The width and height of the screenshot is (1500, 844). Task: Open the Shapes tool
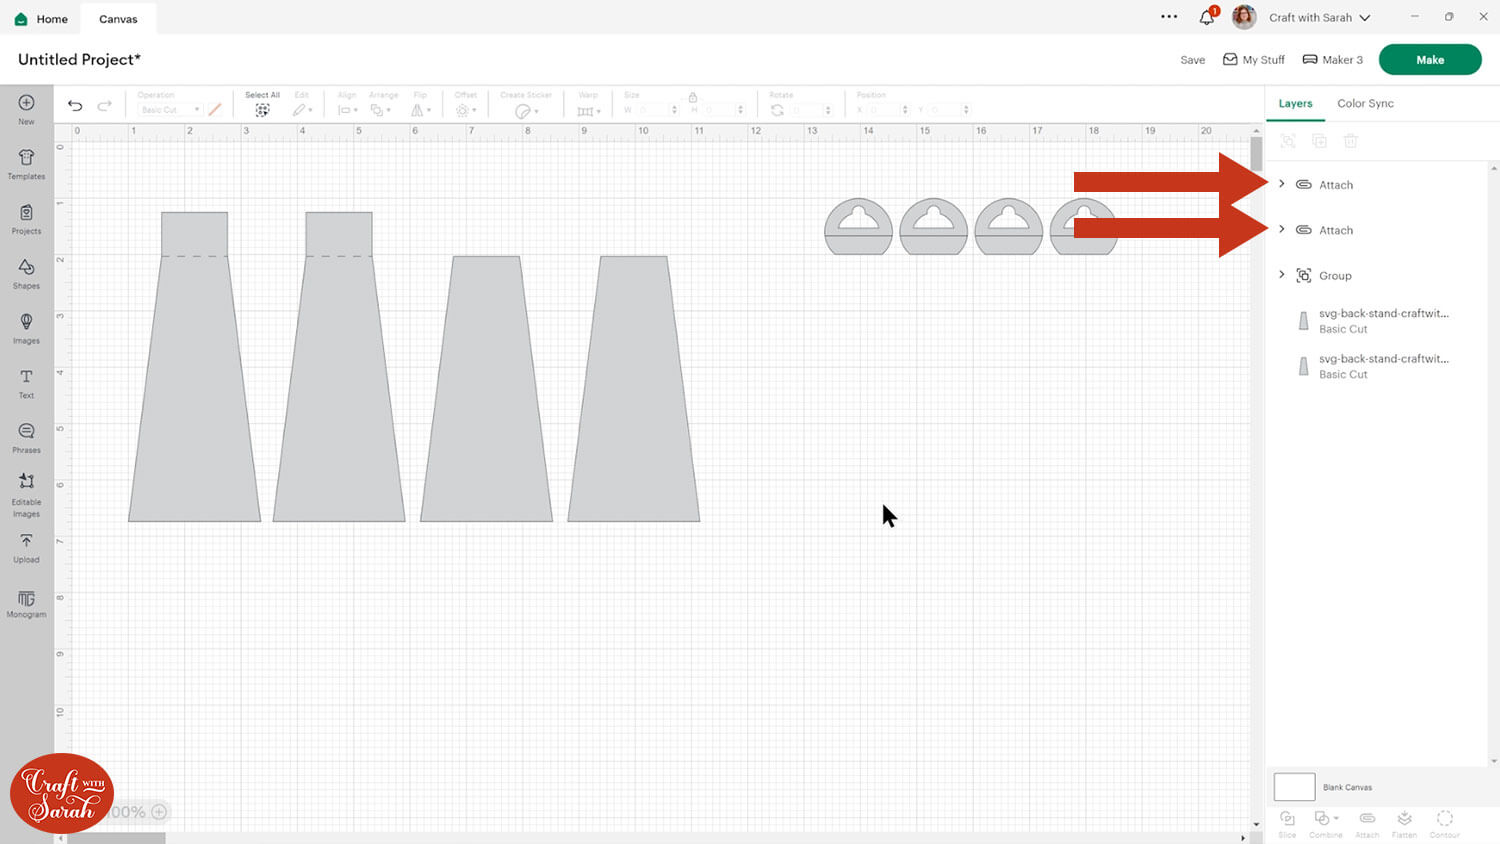tap(26, 274)
